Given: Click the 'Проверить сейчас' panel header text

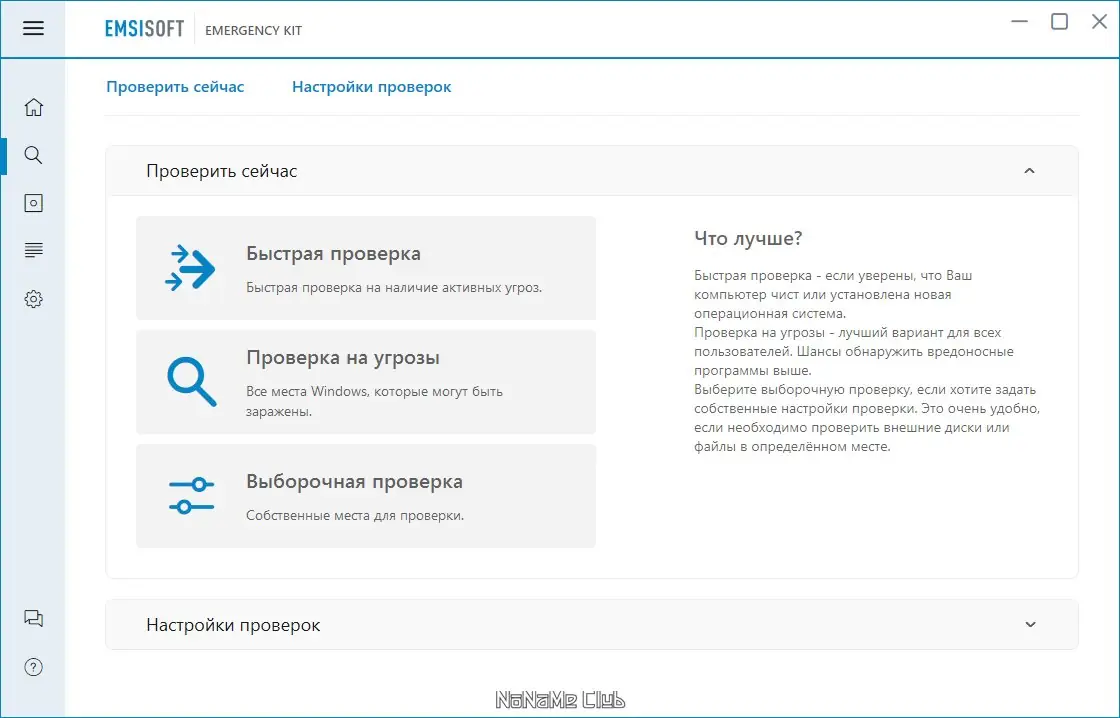Looking at the screenshot, I should pos(221,171).
